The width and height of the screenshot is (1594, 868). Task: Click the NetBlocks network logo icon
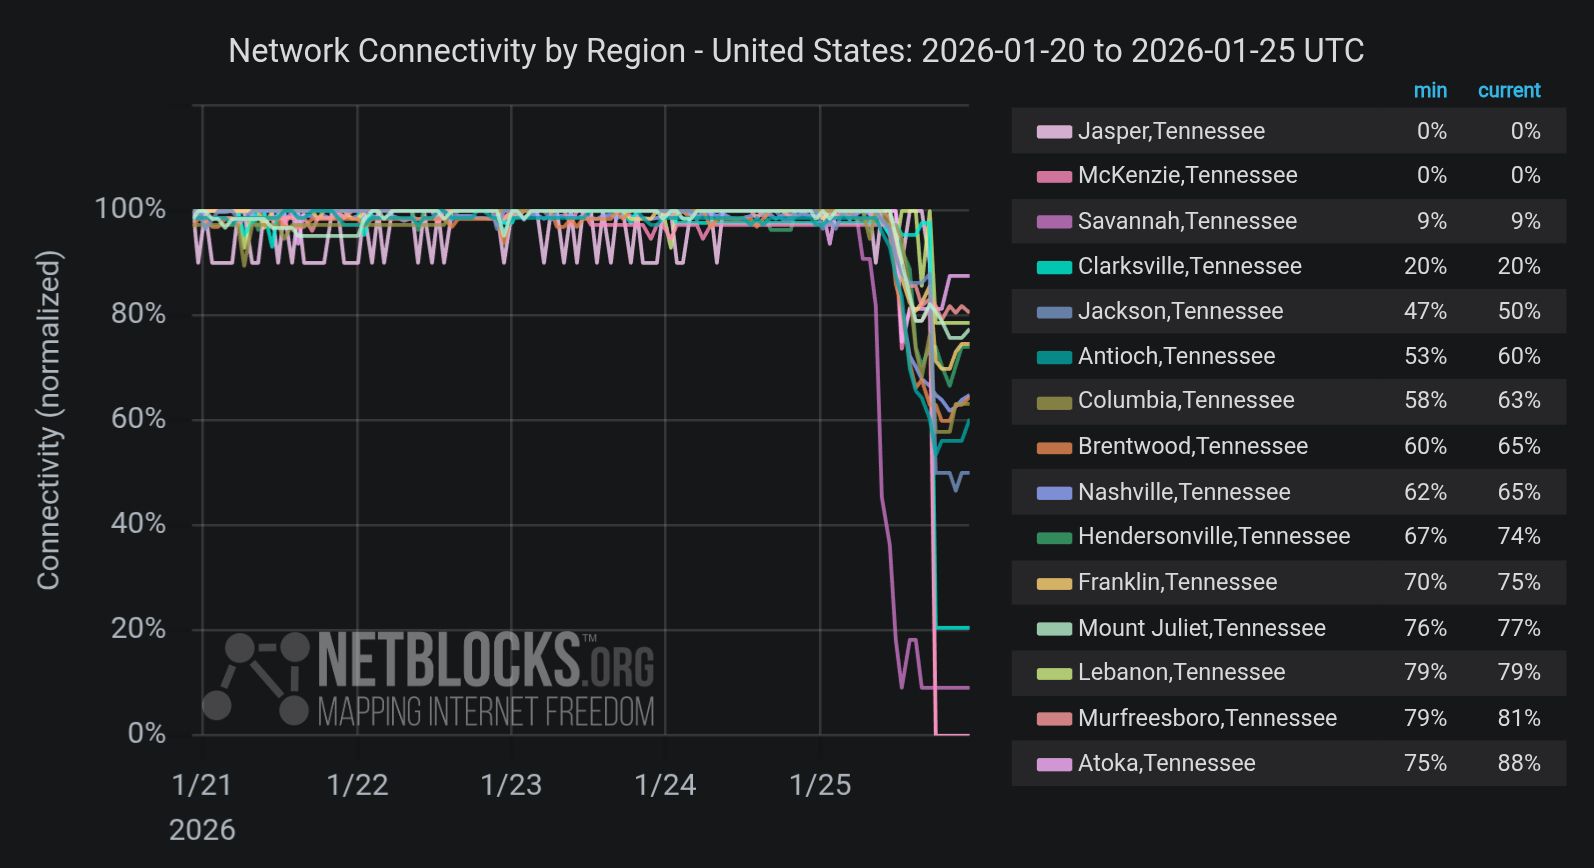pos(256,677)
